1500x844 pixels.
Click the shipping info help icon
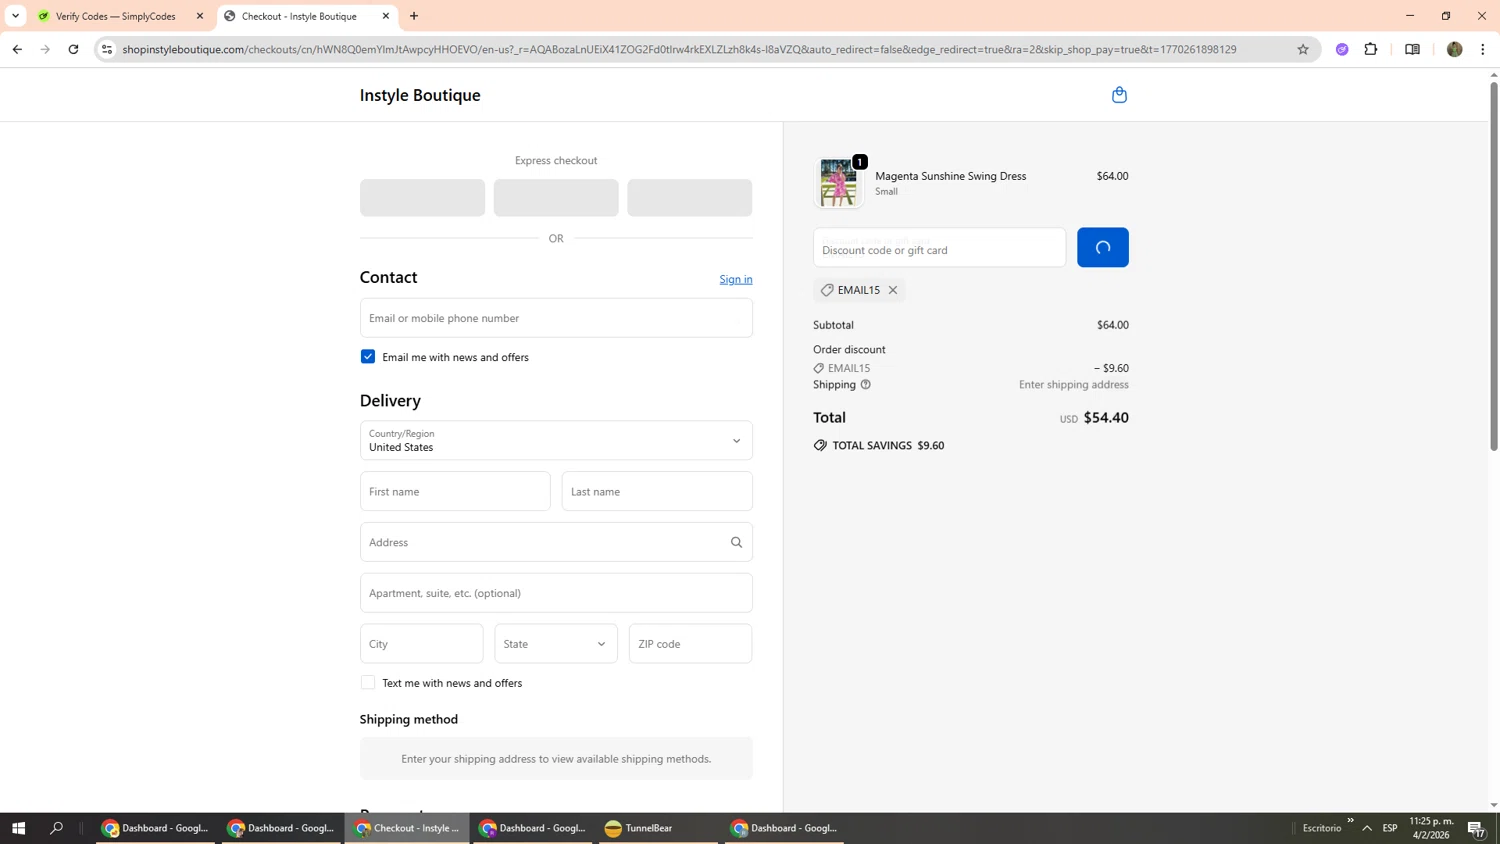[x=866, y=385]
